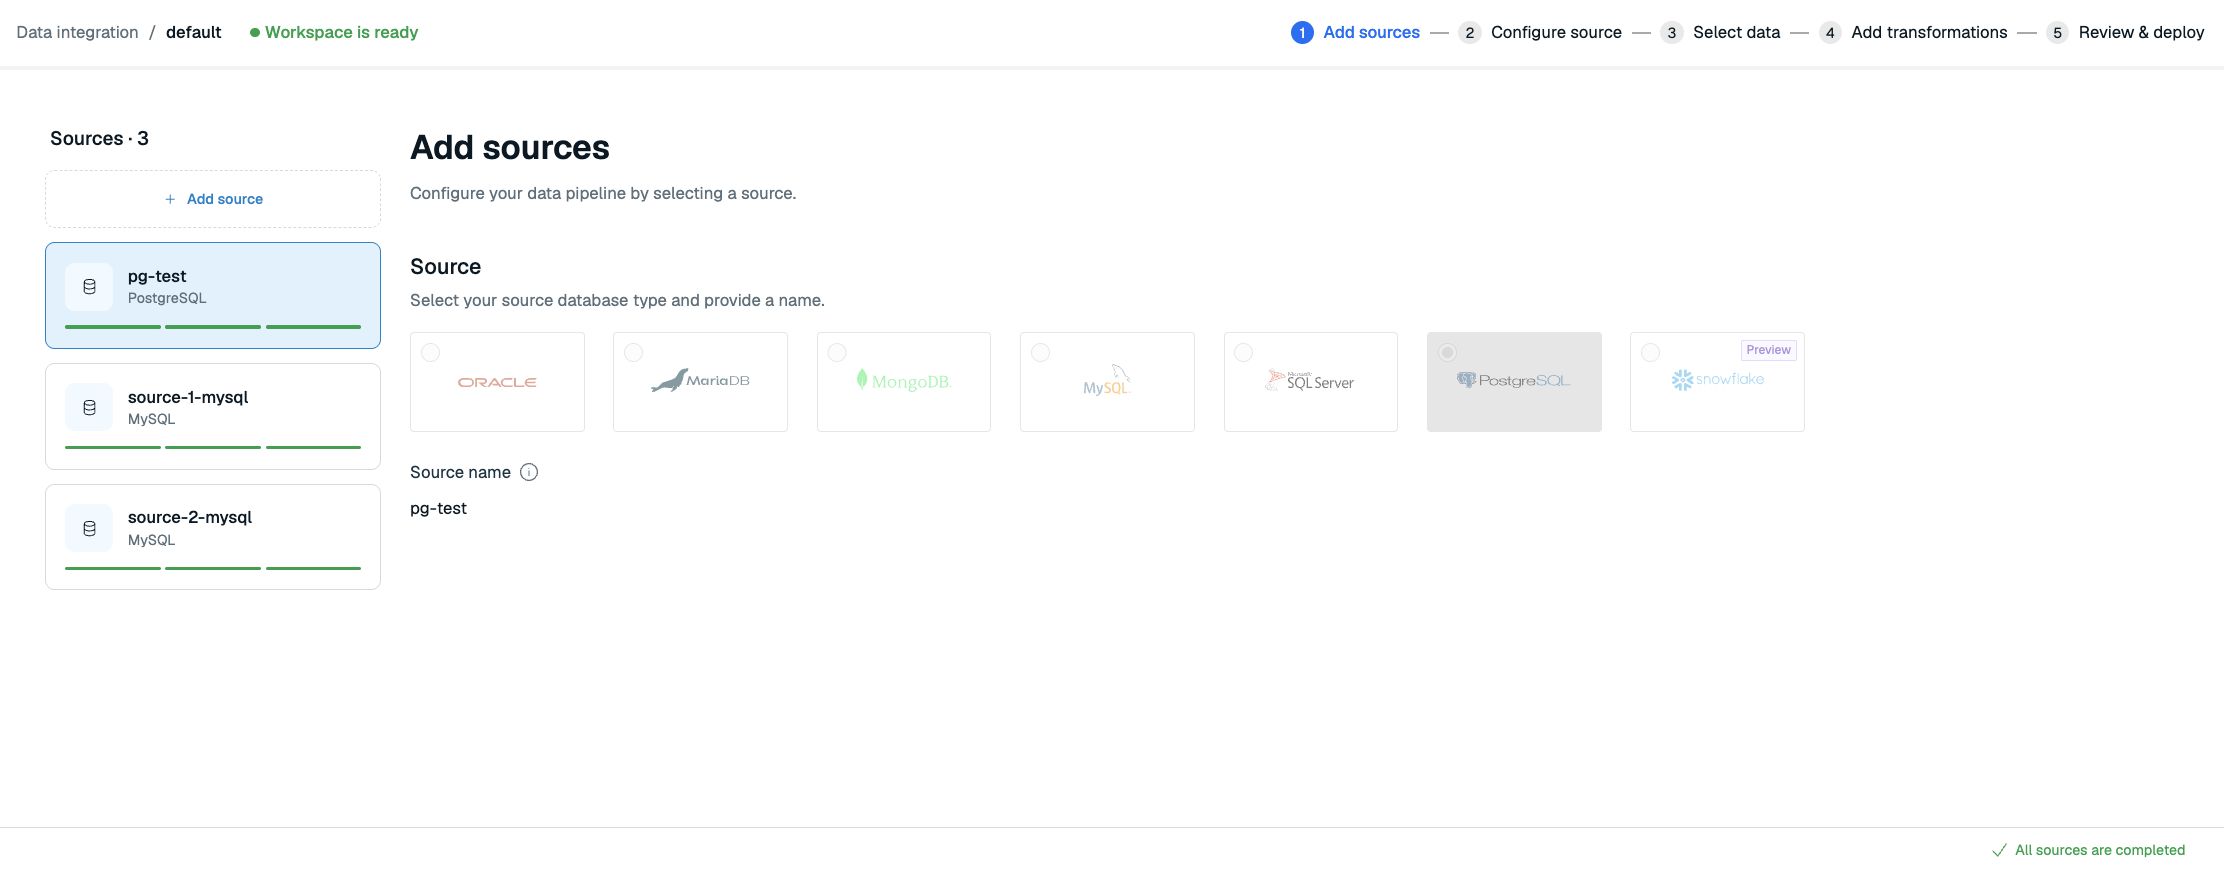This screenshot has height=870, width=2224.
Task: Click the Oracle logo
Action: [497, 382]
